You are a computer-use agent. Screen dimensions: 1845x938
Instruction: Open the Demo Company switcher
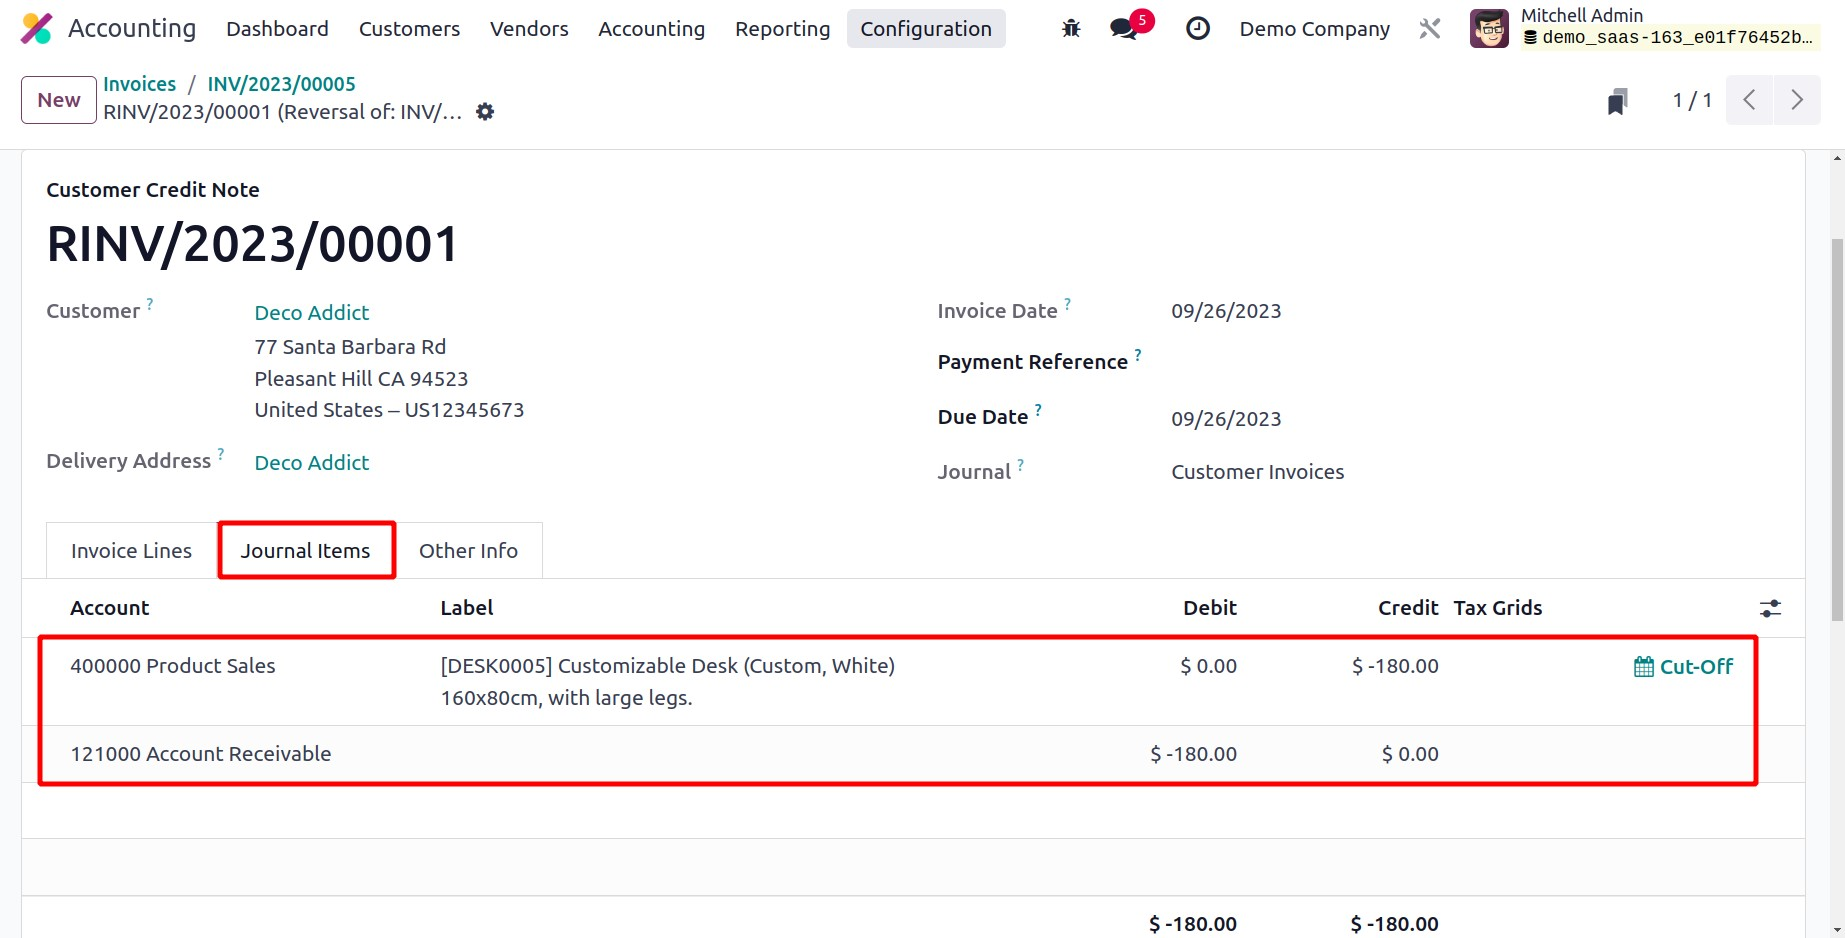(x=1314, y=29)
